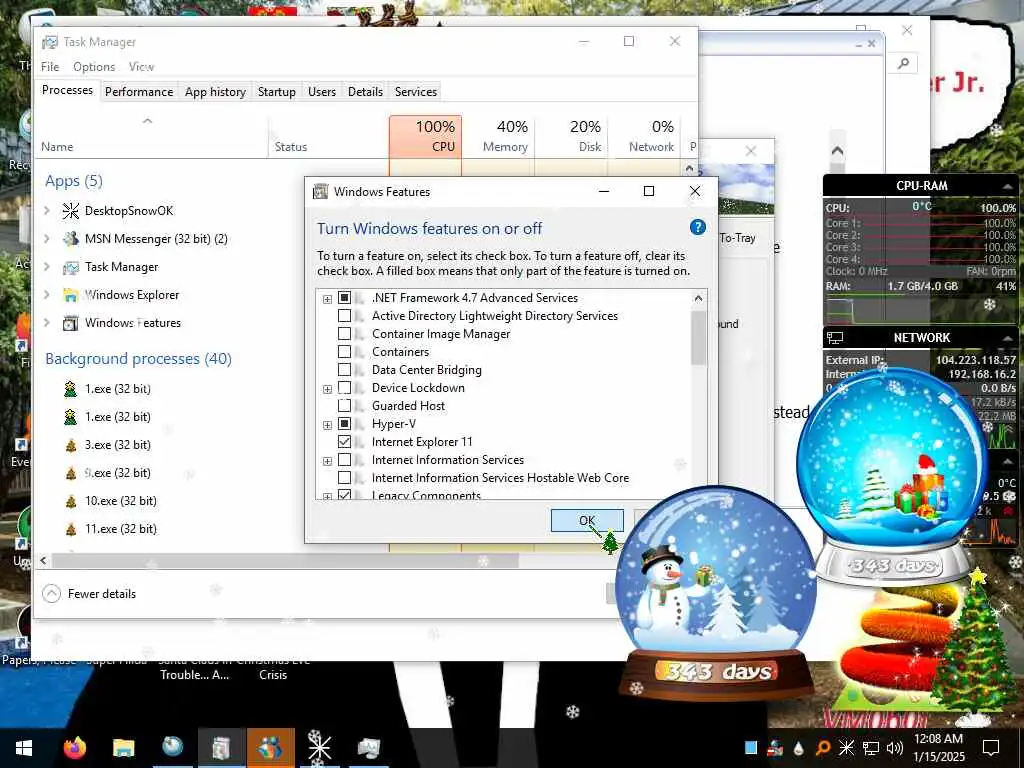Expand the Device Lockdown tree node

pos(327,389)
